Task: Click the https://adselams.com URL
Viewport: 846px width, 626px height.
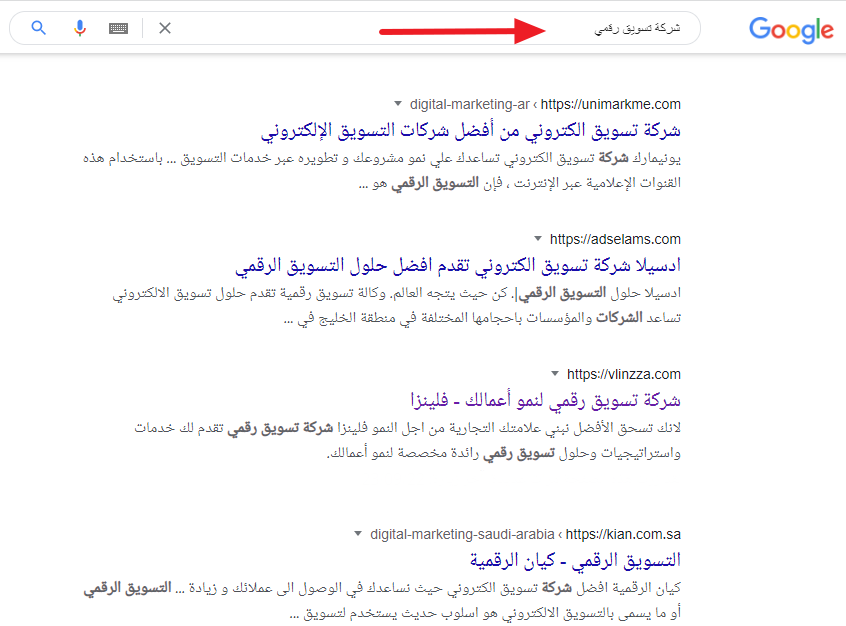Action: coord(614,239)
